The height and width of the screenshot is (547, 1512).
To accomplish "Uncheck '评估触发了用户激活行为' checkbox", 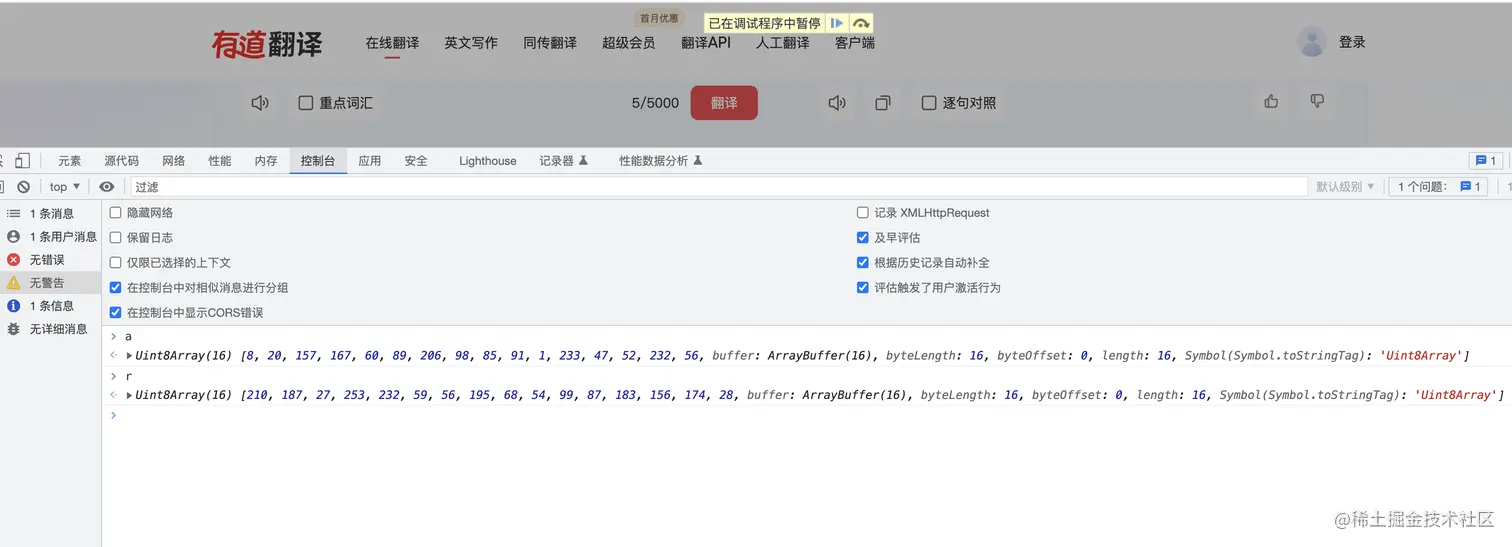I will [863, 288].
